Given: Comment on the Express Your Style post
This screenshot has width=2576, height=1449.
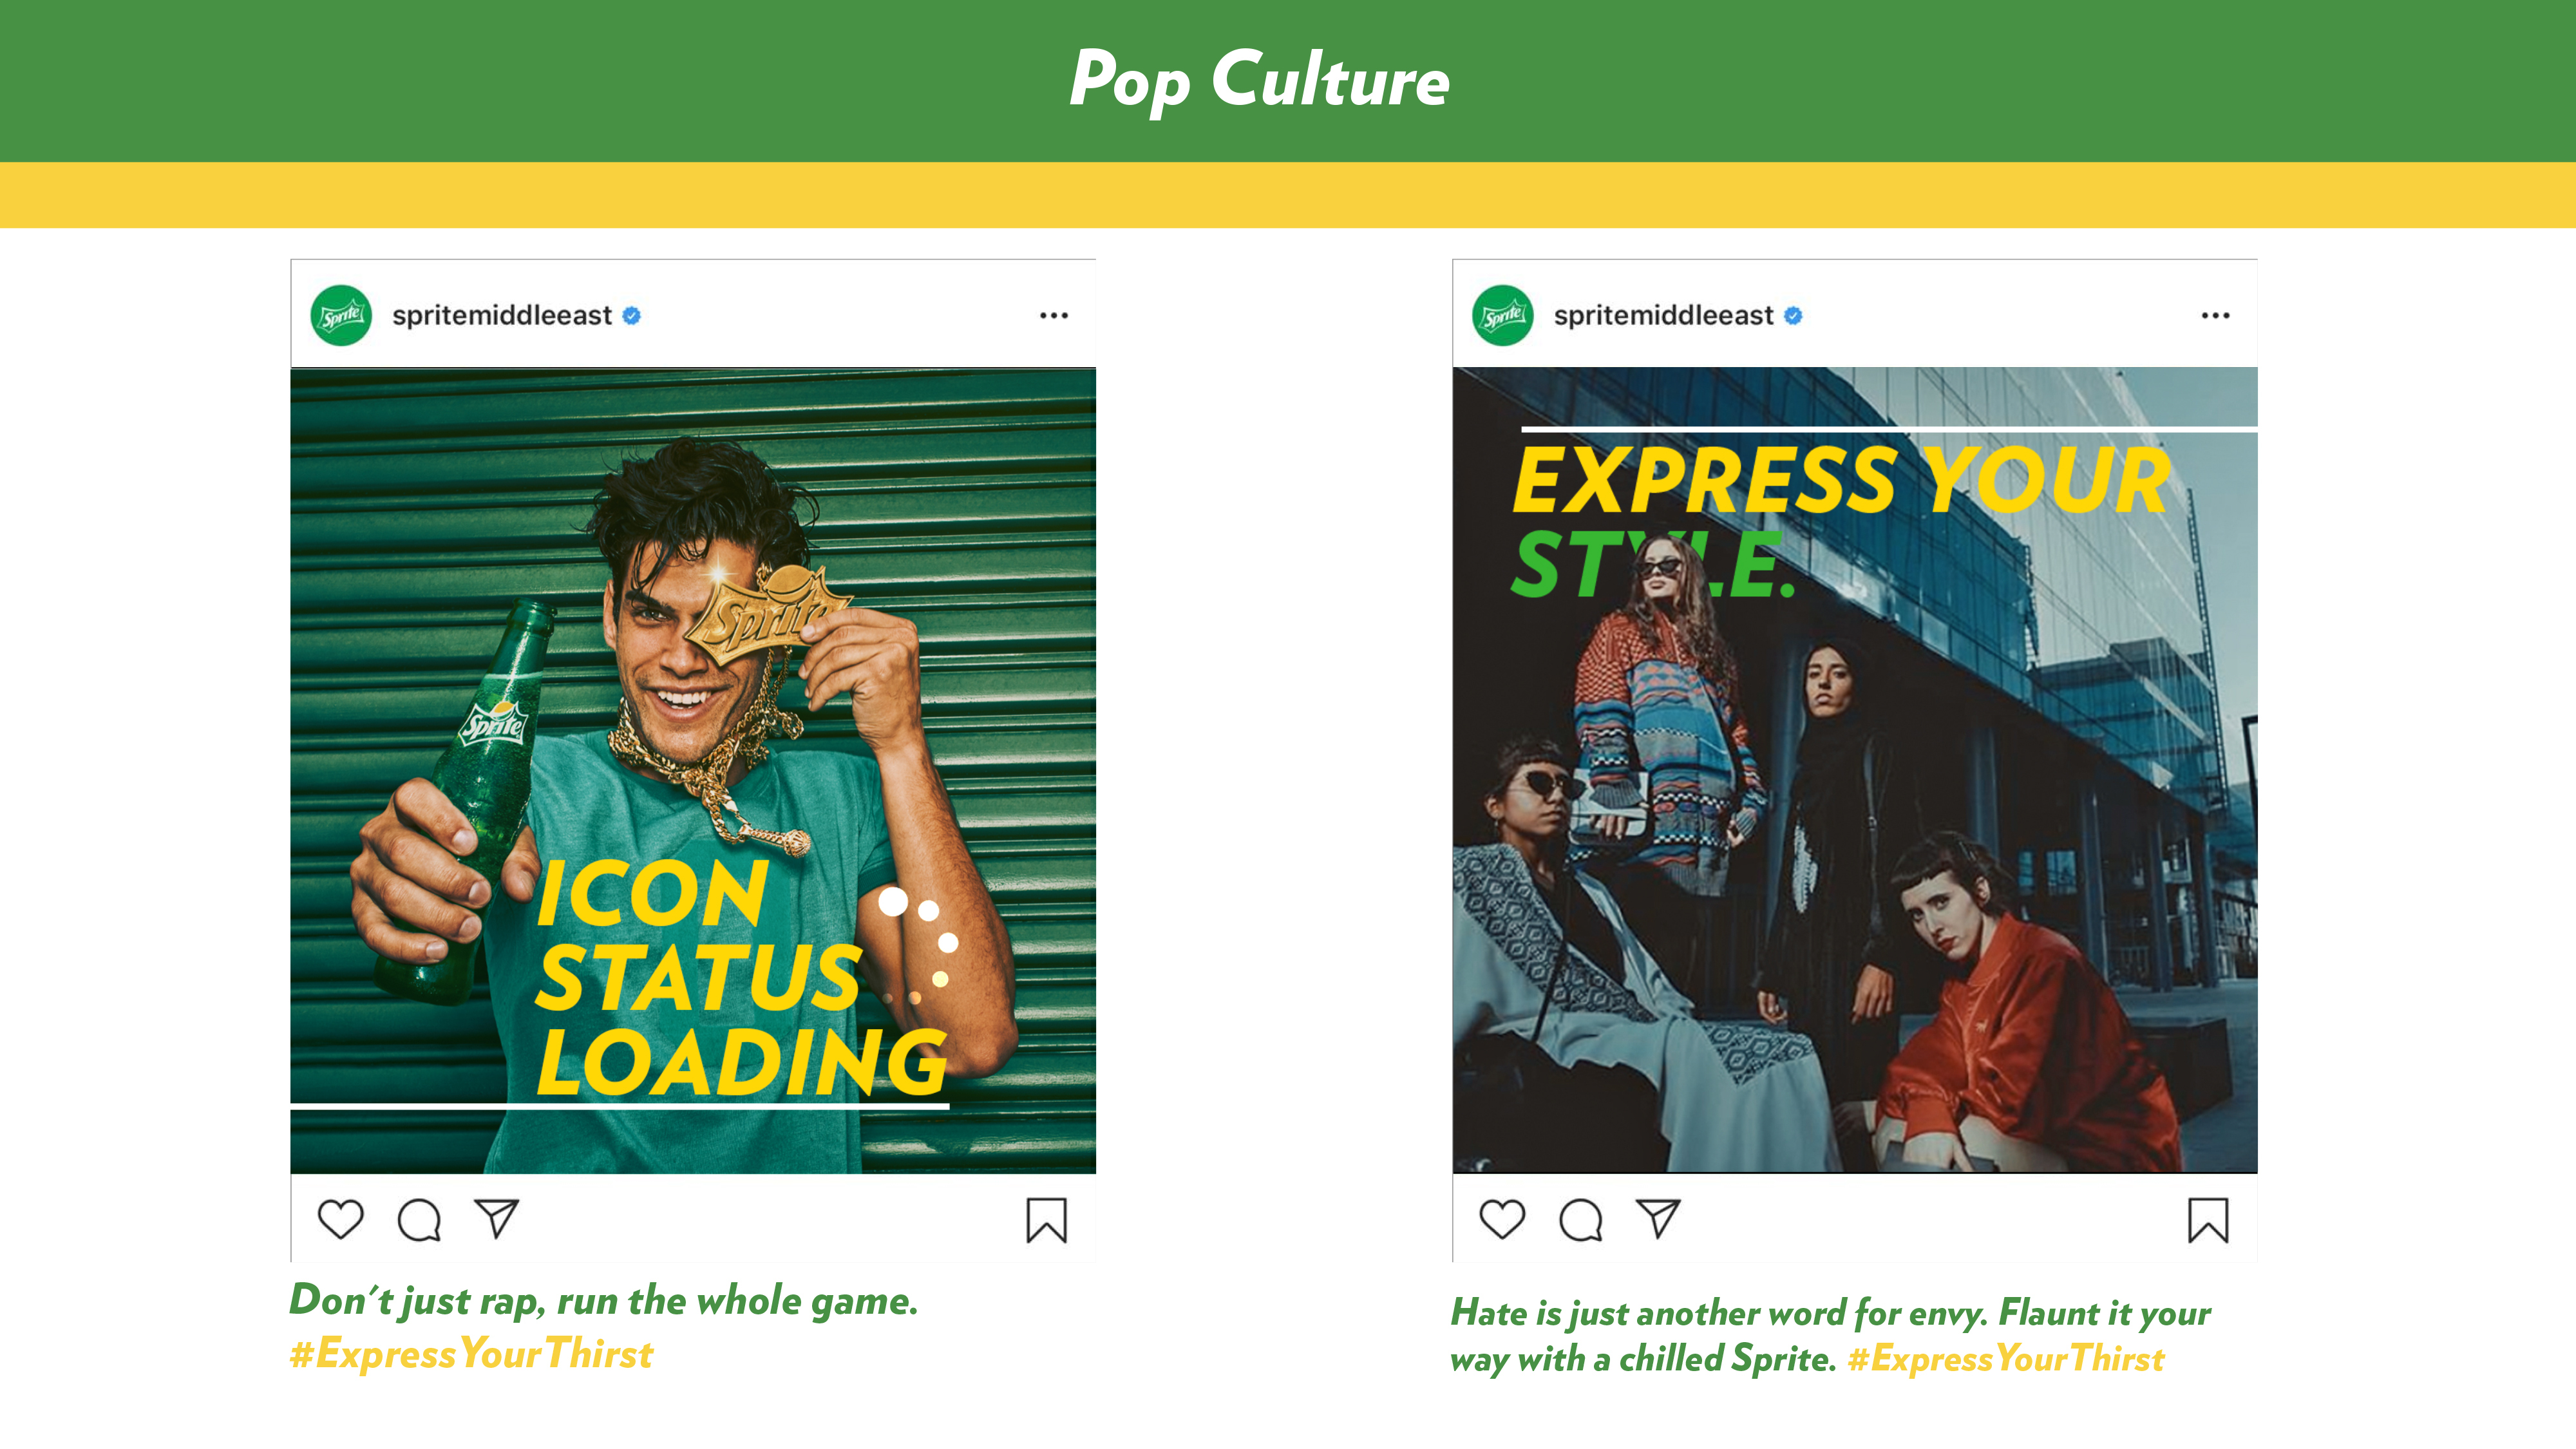Looking at the screenshot, I should pos(1581,1220).
